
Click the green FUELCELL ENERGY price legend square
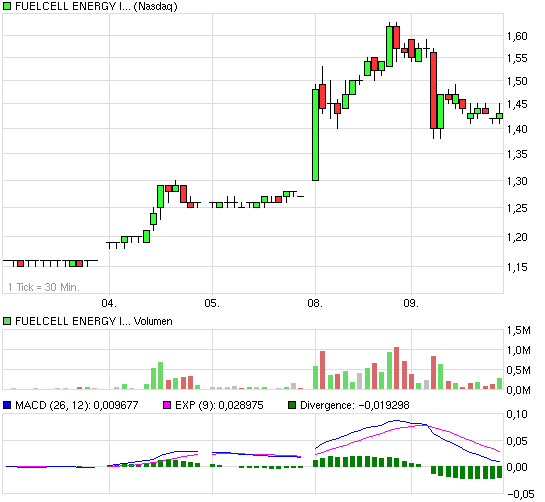7,6
